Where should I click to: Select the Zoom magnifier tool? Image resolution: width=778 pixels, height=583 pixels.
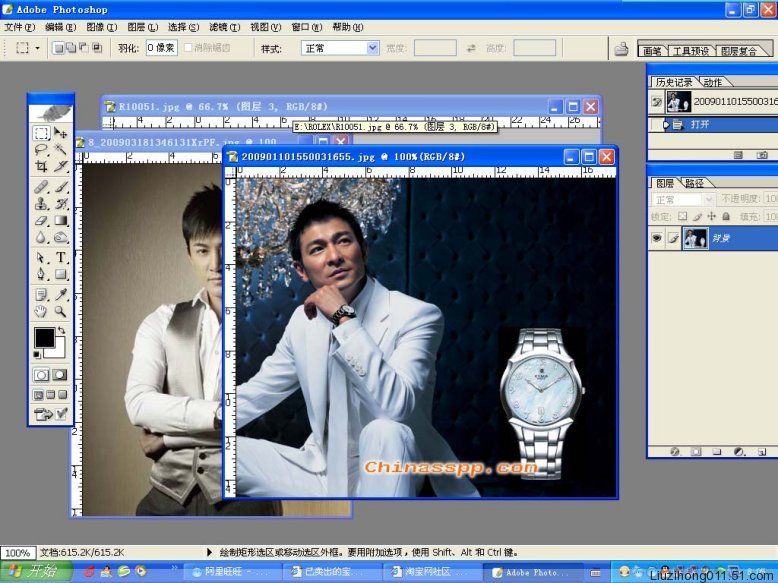click(x=61, y=312)
